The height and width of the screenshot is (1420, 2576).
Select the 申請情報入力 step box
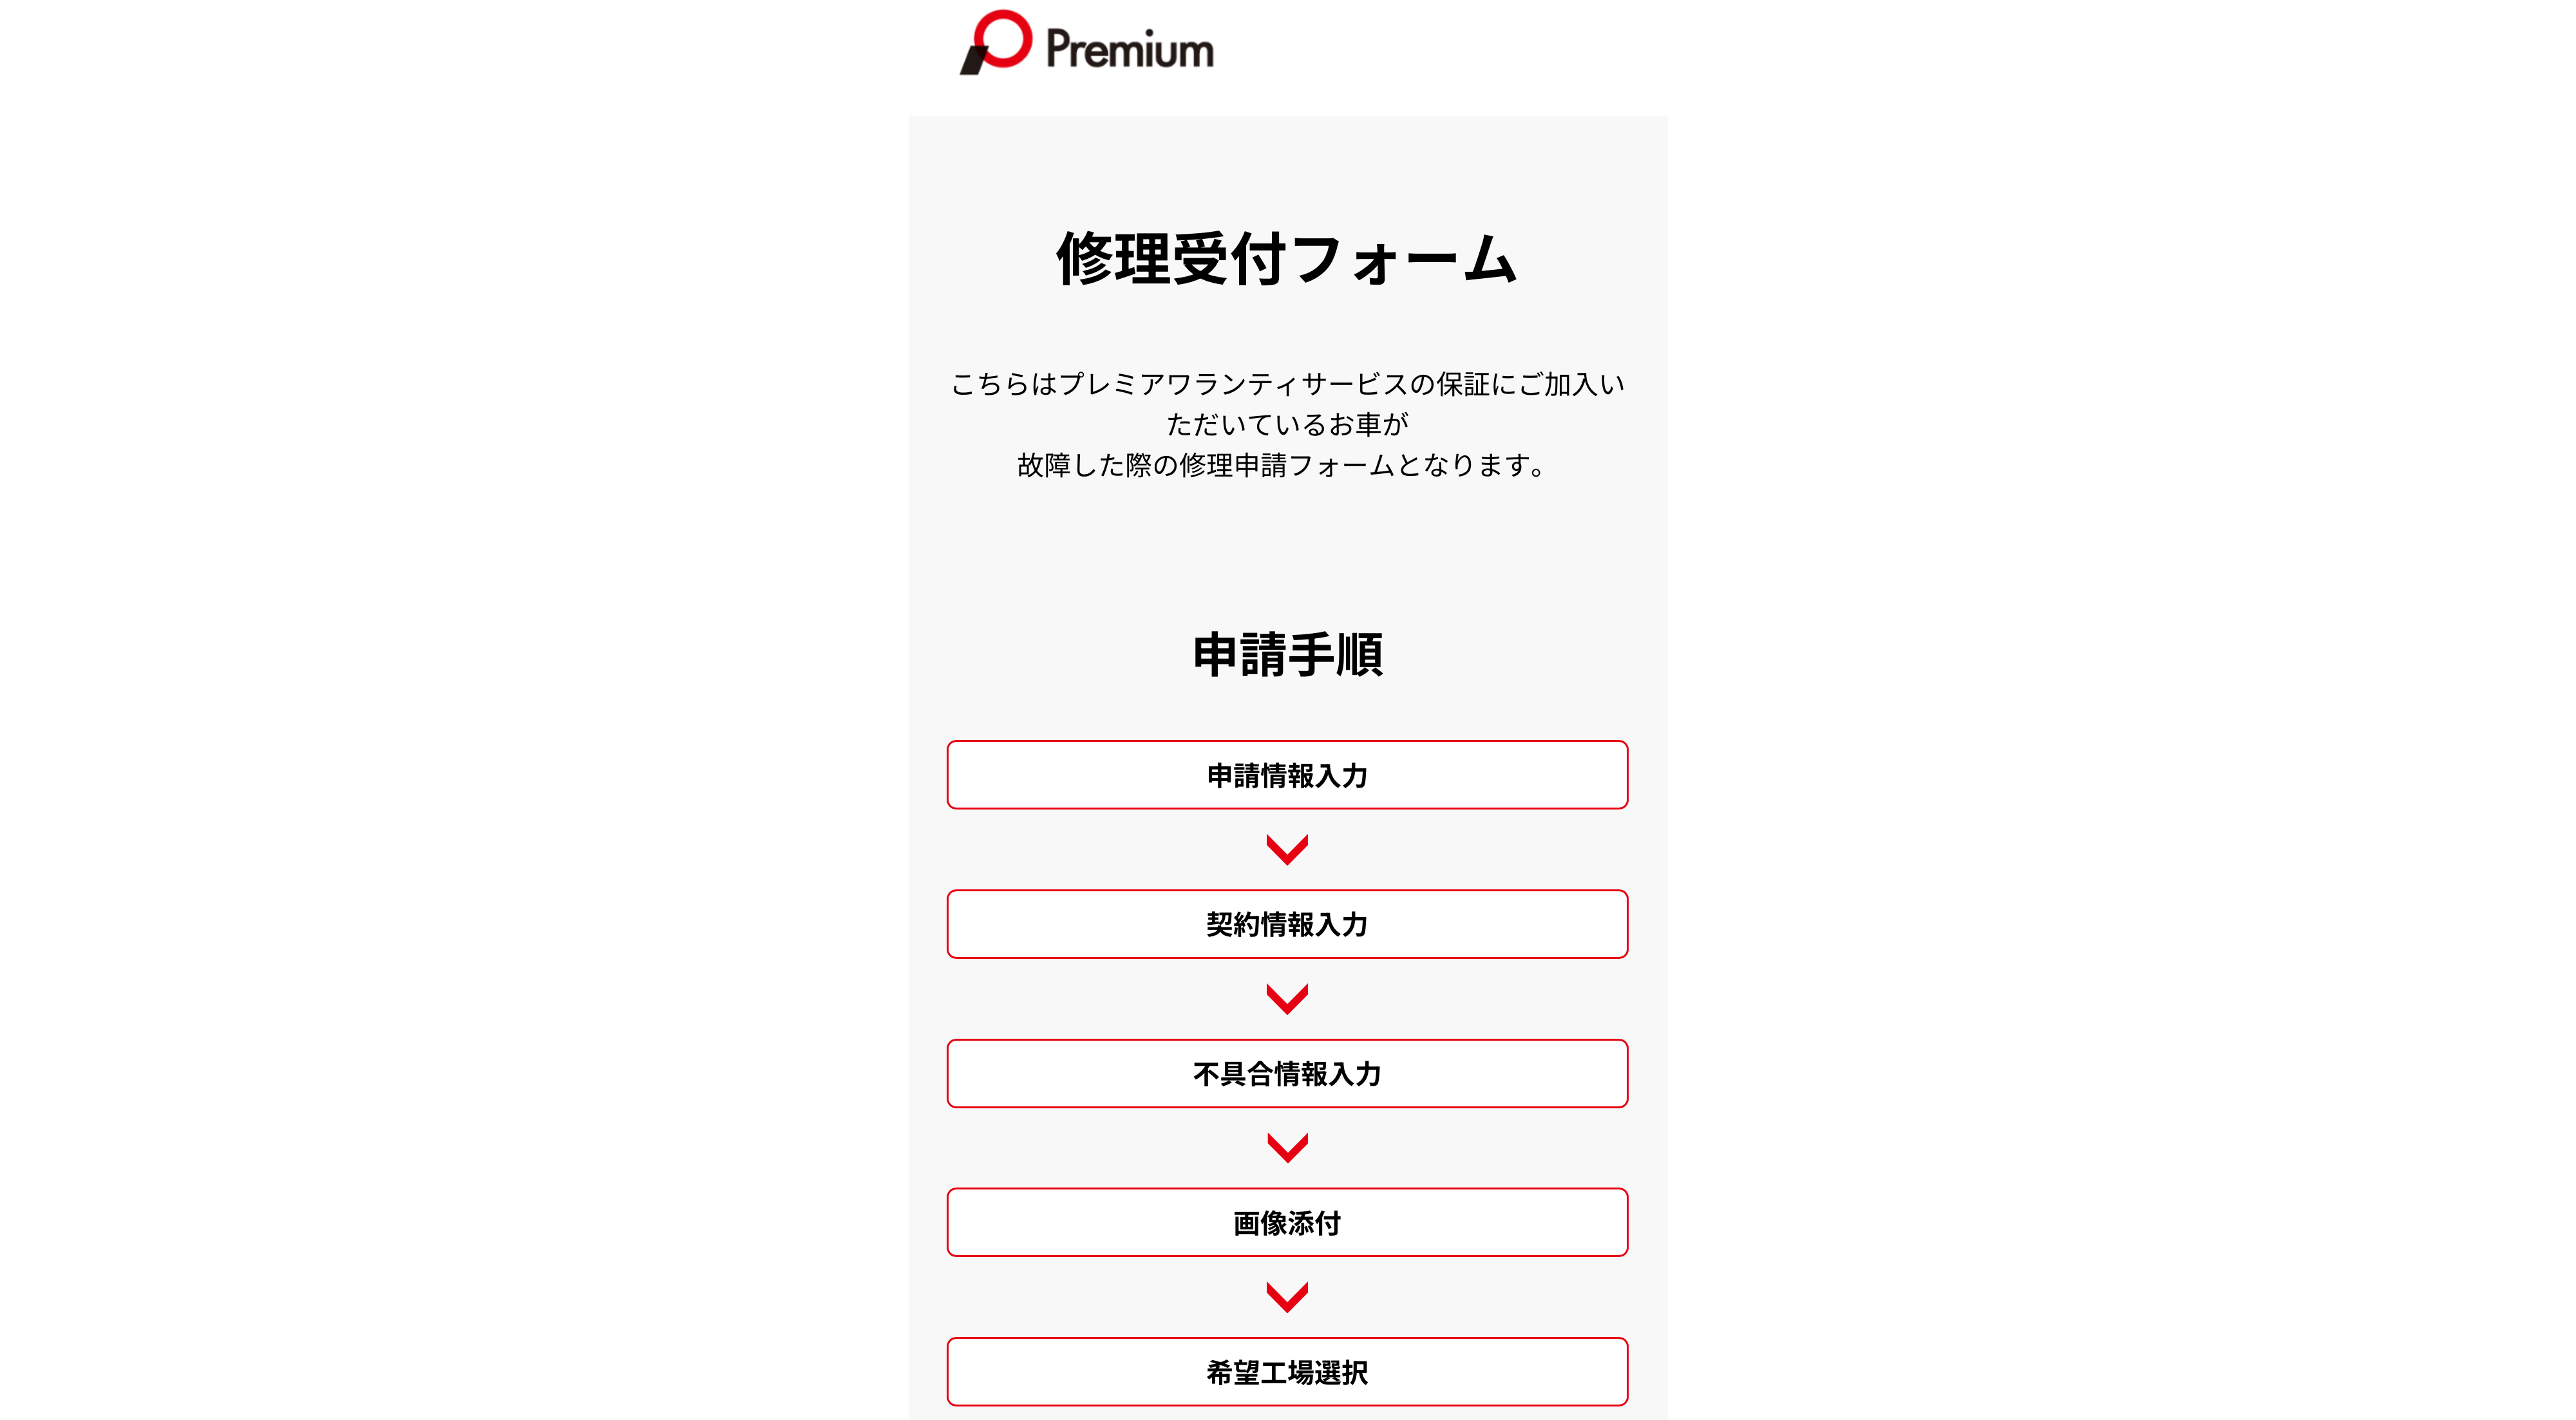(1287, 775)
